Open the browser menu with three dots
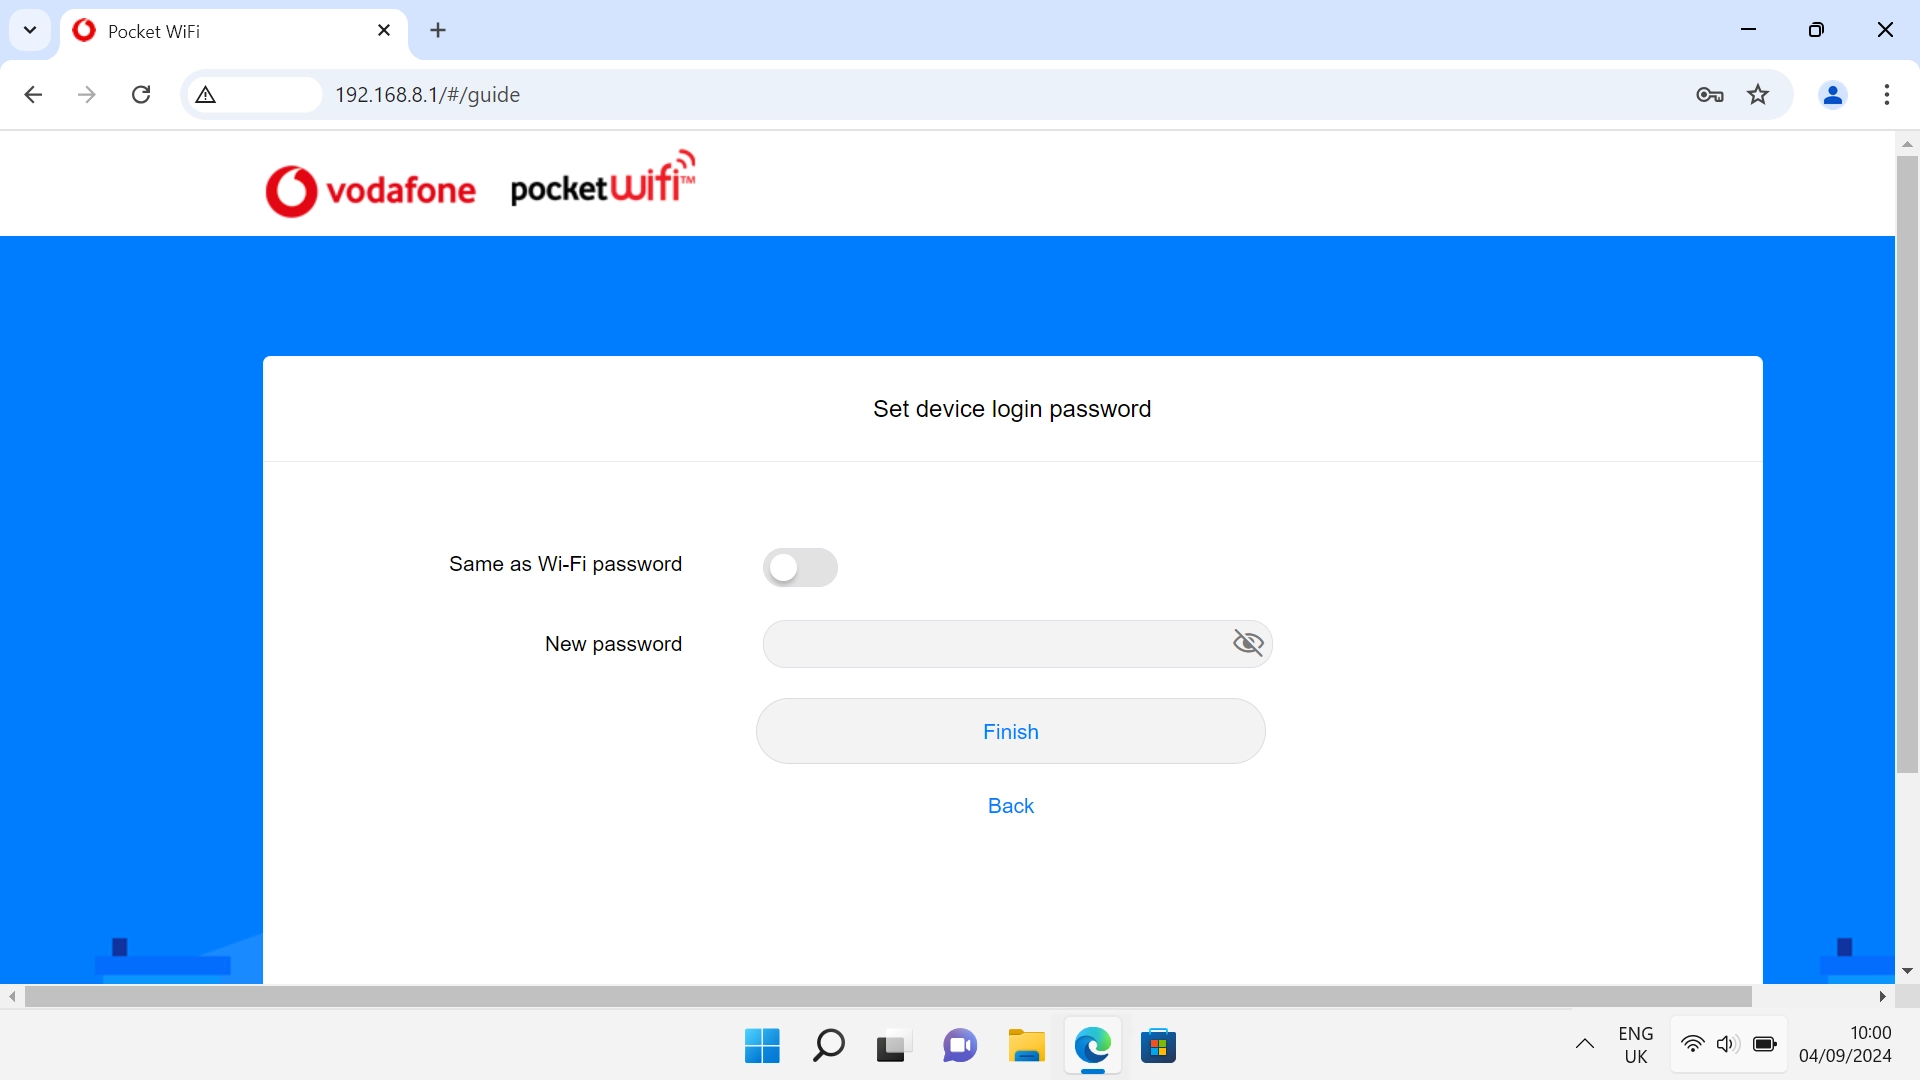Image resolution: width=1920 pixels, height=1080 pixels. pos(1887,95)
